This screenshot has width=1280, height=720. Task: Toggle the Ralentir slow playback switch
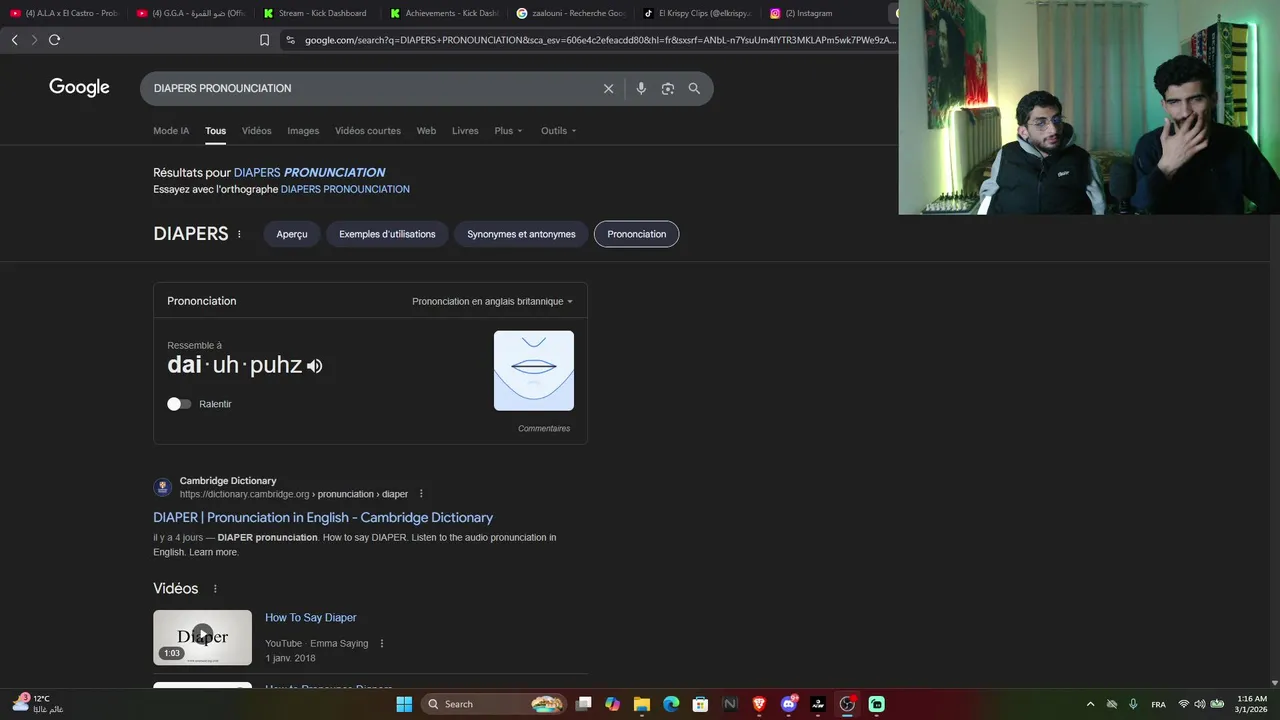179,404
